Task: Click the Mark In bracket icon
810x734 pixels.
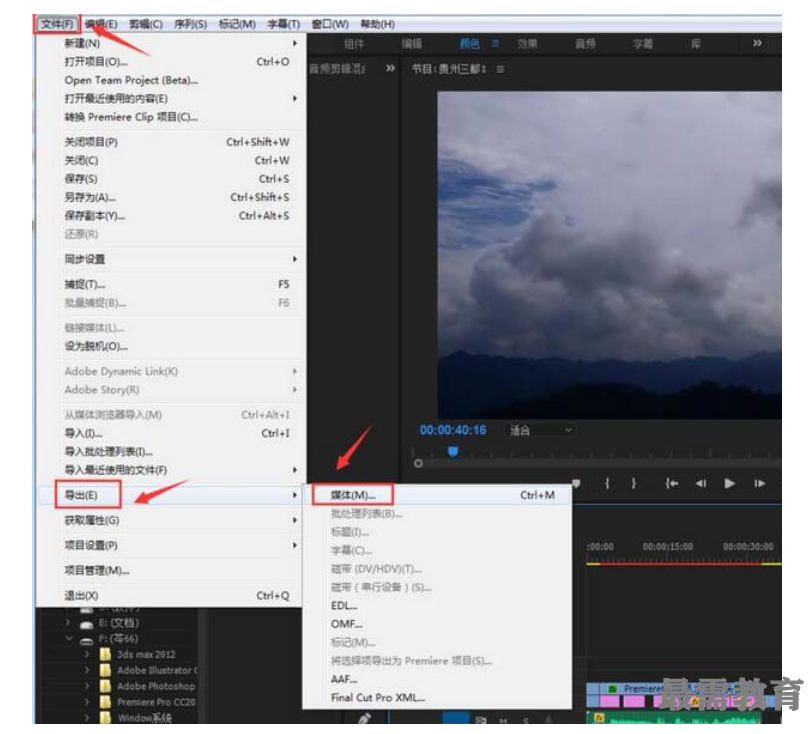Action: pos(606,484)
